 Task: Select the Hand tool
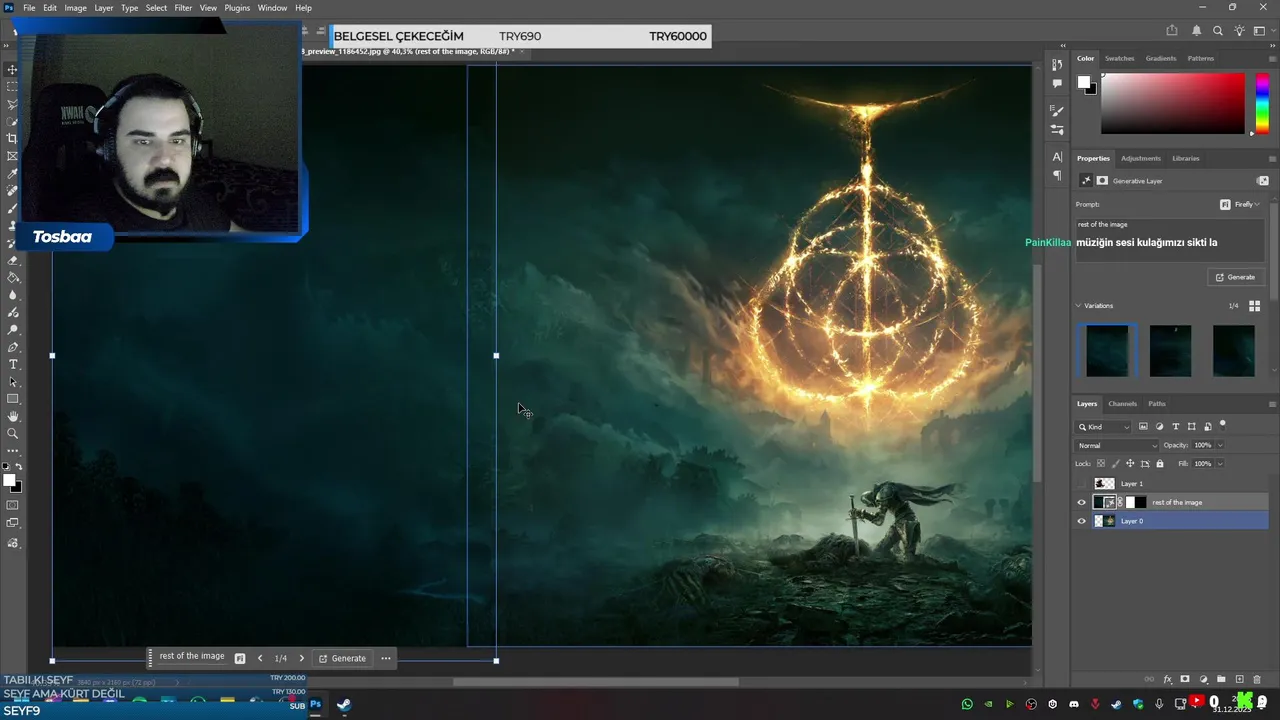(x=12, y=416)
